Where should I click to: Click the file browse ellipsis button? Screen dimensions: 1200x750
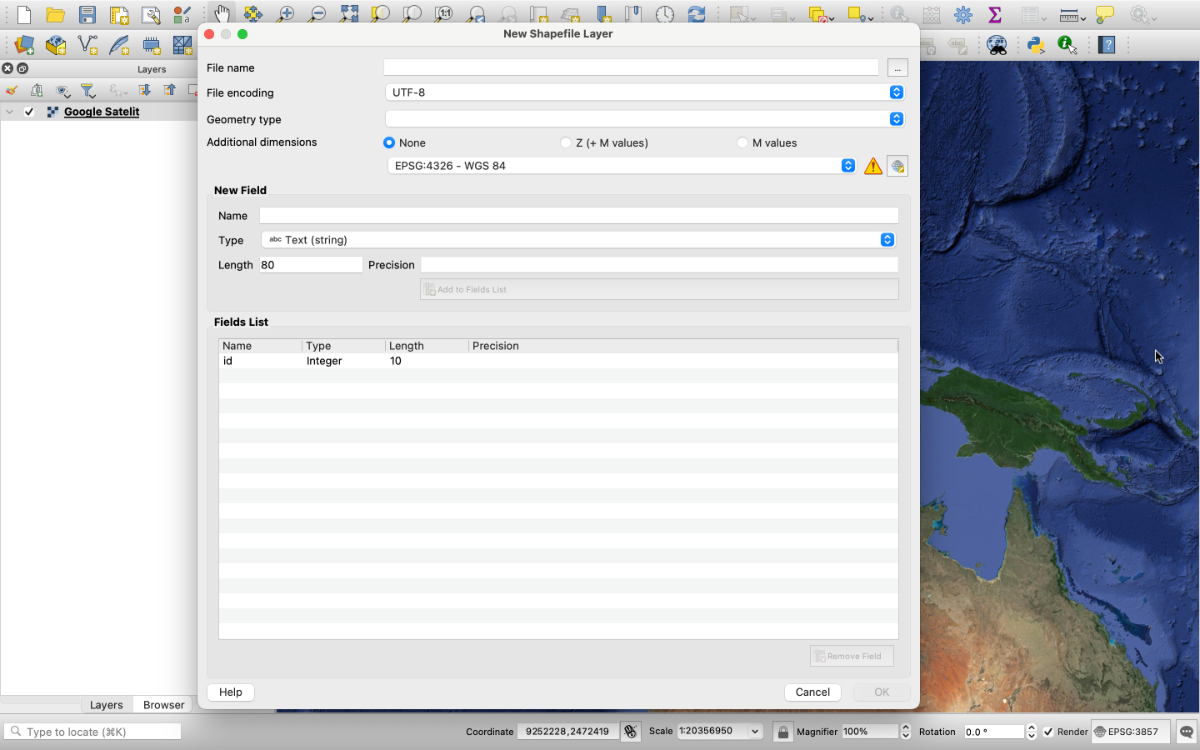[897, 68]
